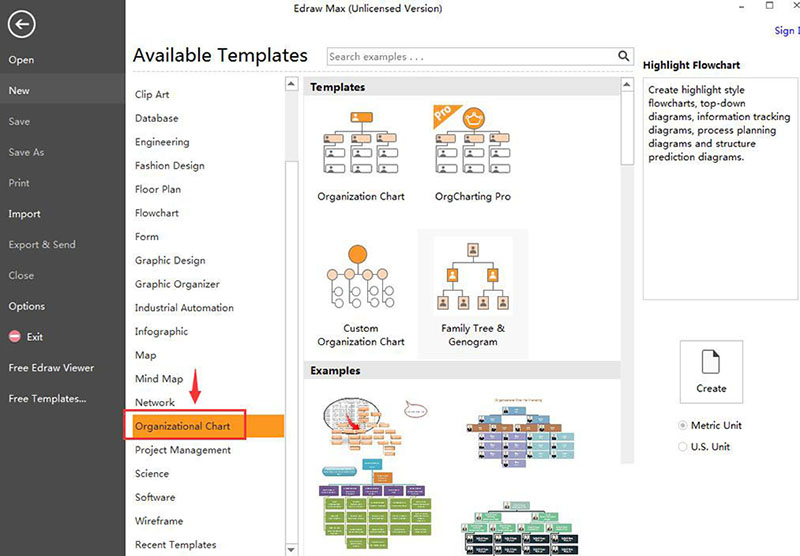Viewport: 800px width, 556px height.
Task: Select the Graphic Organizer category
Action: pos(177,284)
